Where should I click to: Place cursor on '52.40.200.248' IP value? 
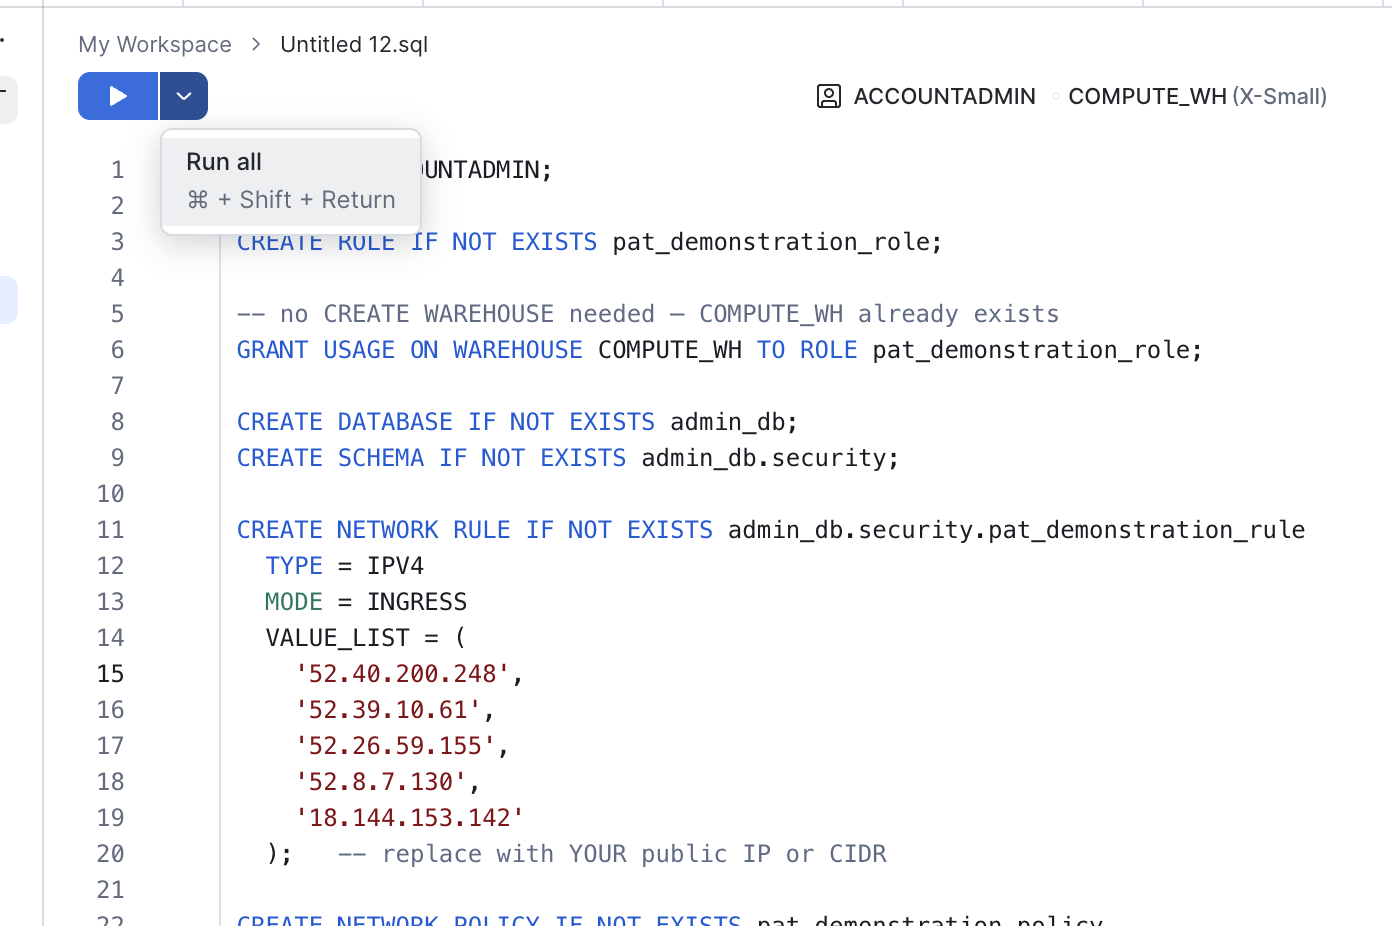tap(403, 674)
